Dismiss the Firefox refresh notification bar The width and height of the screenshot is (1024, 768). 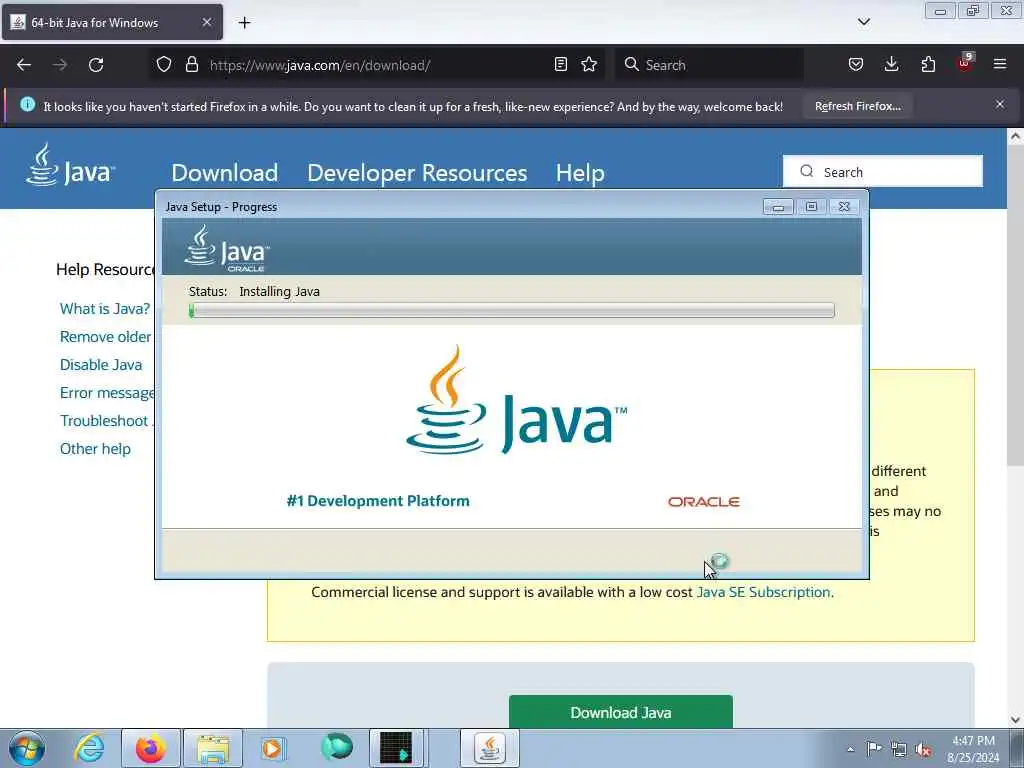click(x=1000, y=104)
